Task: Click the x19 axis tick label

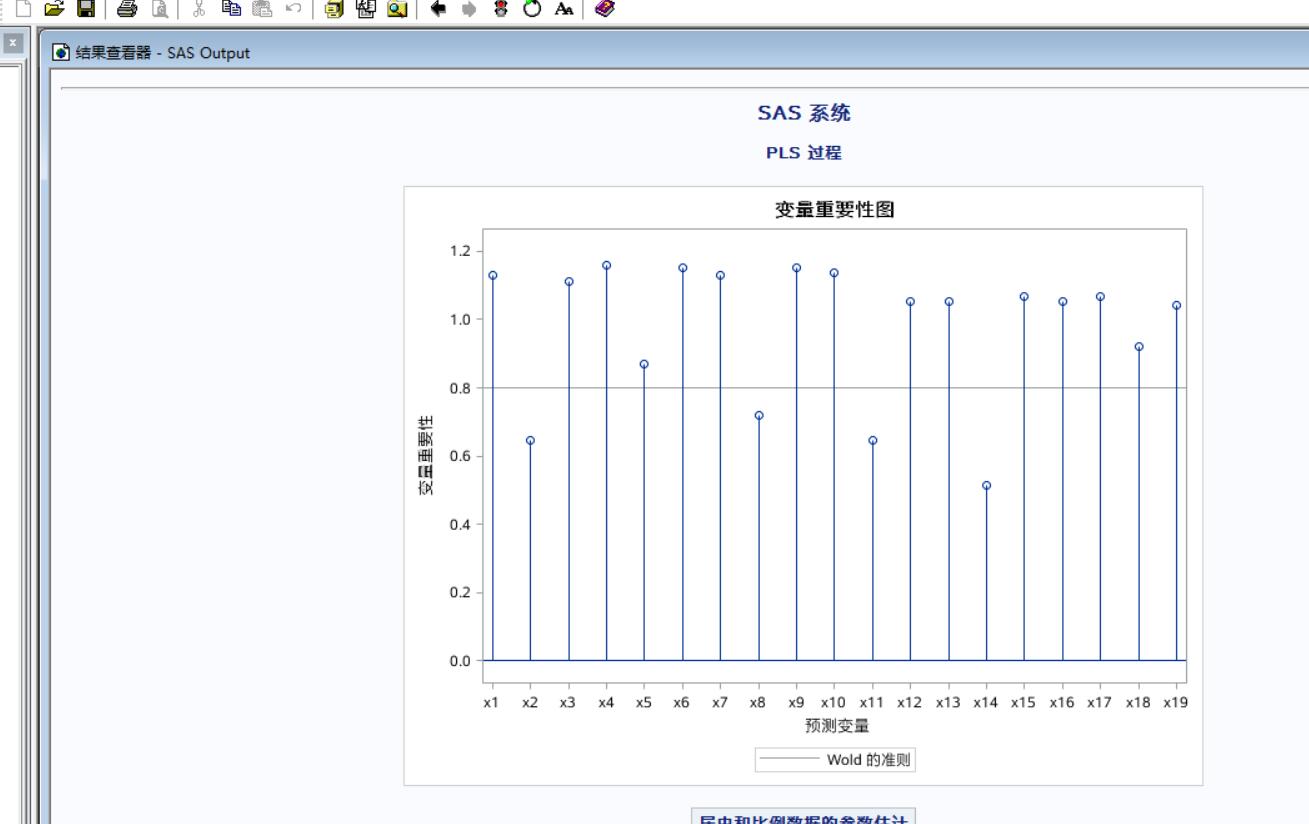Action: [x=1176, y=703]
